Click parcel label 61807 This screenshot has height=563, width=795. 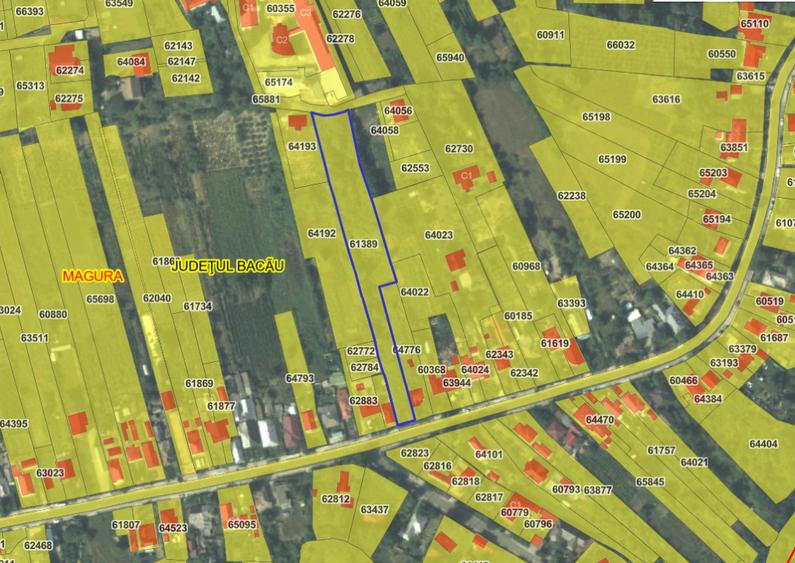[126, 525]
